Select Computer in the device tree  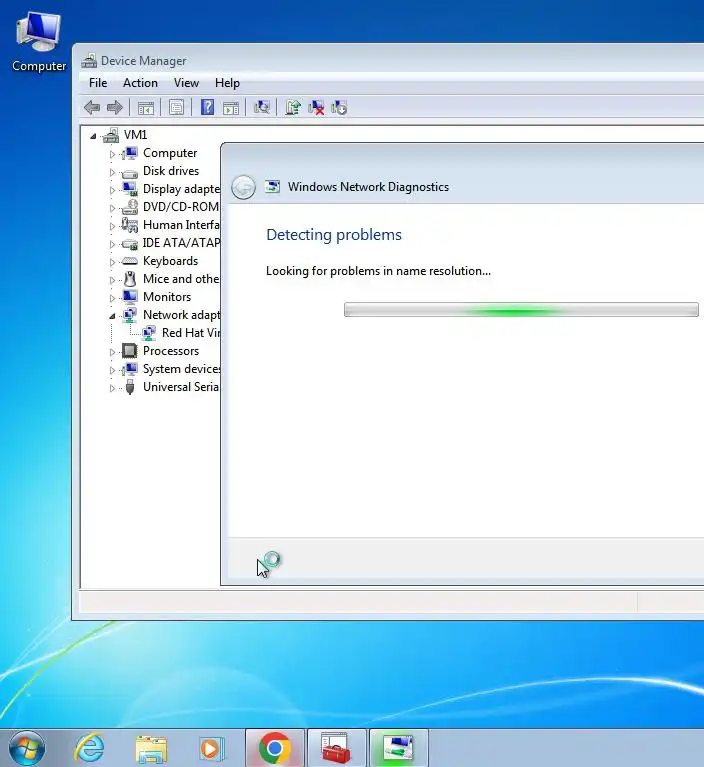pos(170,153)
